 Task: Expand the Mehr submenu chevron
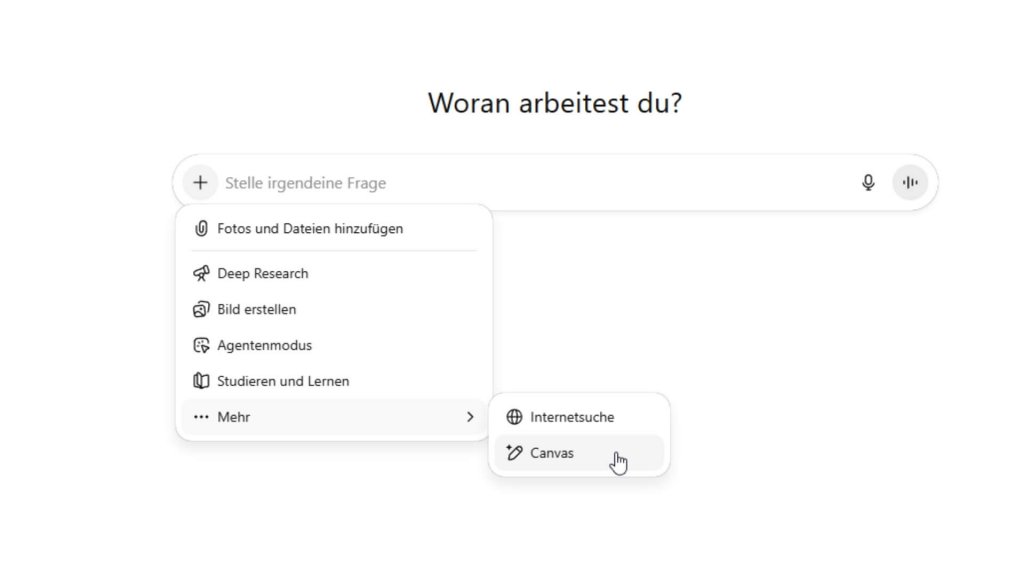click(x=470, y=417)
